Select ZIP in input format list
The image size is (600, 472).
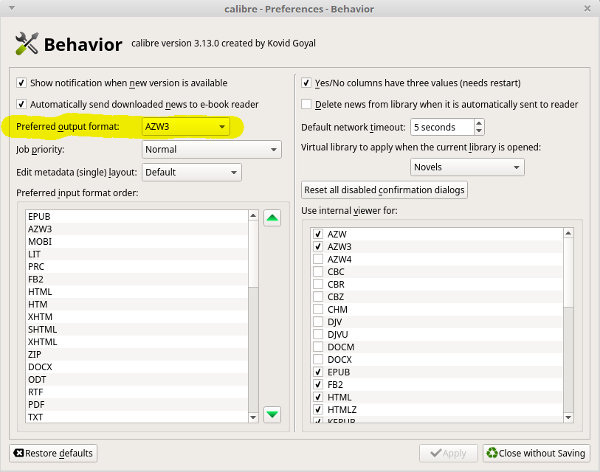coord(137,354)
